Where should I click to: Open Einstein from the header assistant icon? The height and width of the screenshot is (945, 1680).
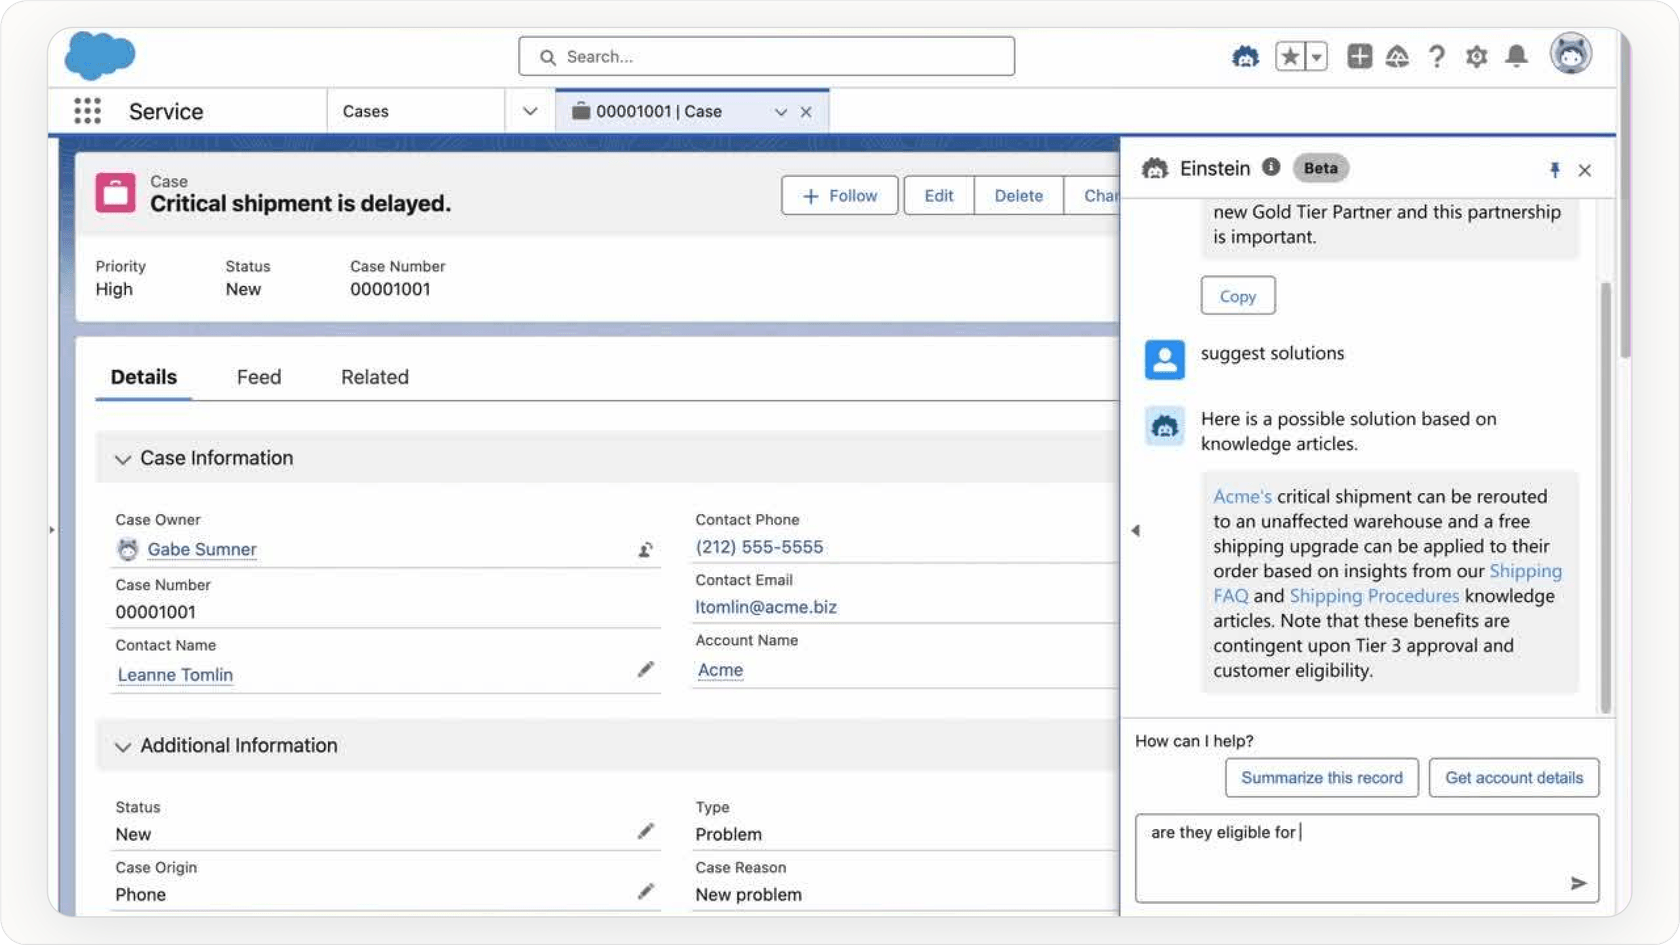click(x=1245, y=57)
